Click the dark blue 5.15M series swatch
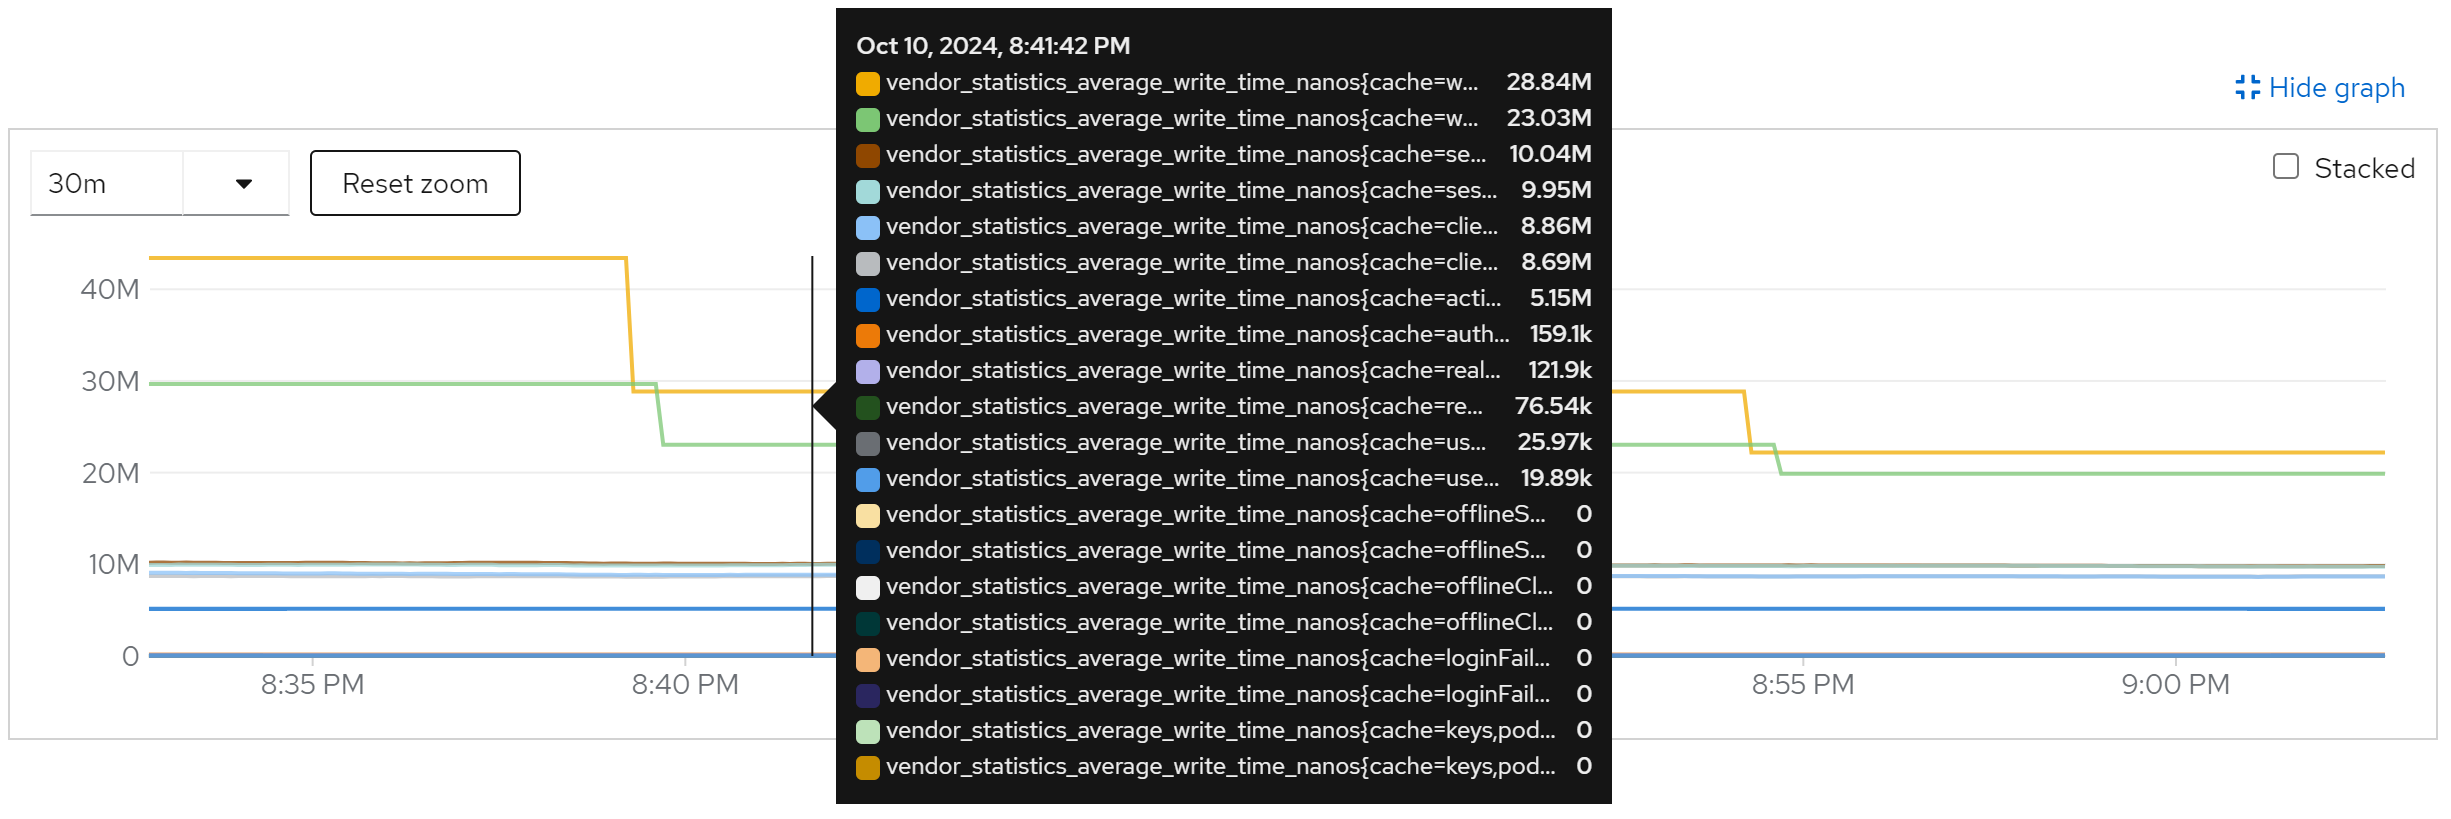The image size is (2451, 819). (x=868, y=299)
